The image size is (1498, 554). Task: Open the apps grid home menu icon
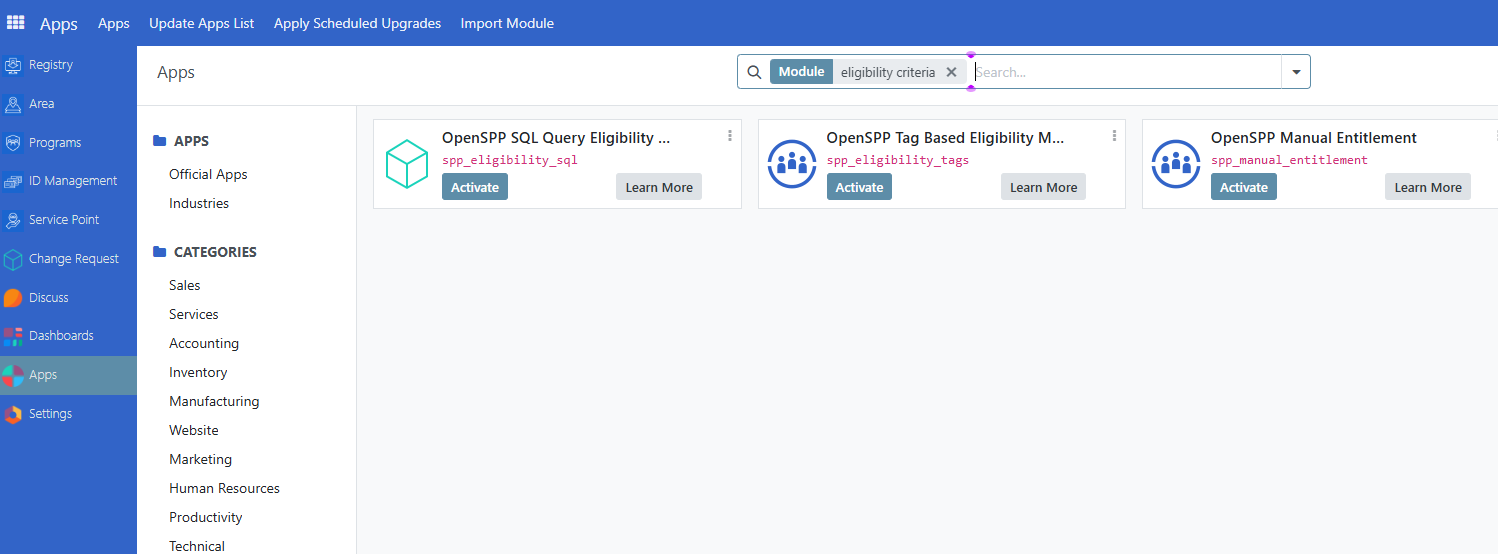tap(16, 22)
